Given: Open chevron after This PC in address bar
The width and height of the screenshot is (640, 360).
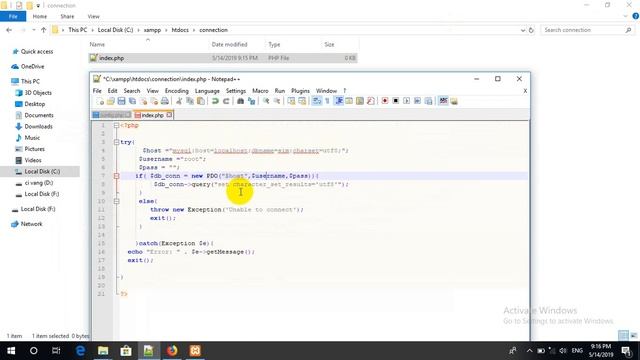Looking at the screenshot, I should (92, 30).
